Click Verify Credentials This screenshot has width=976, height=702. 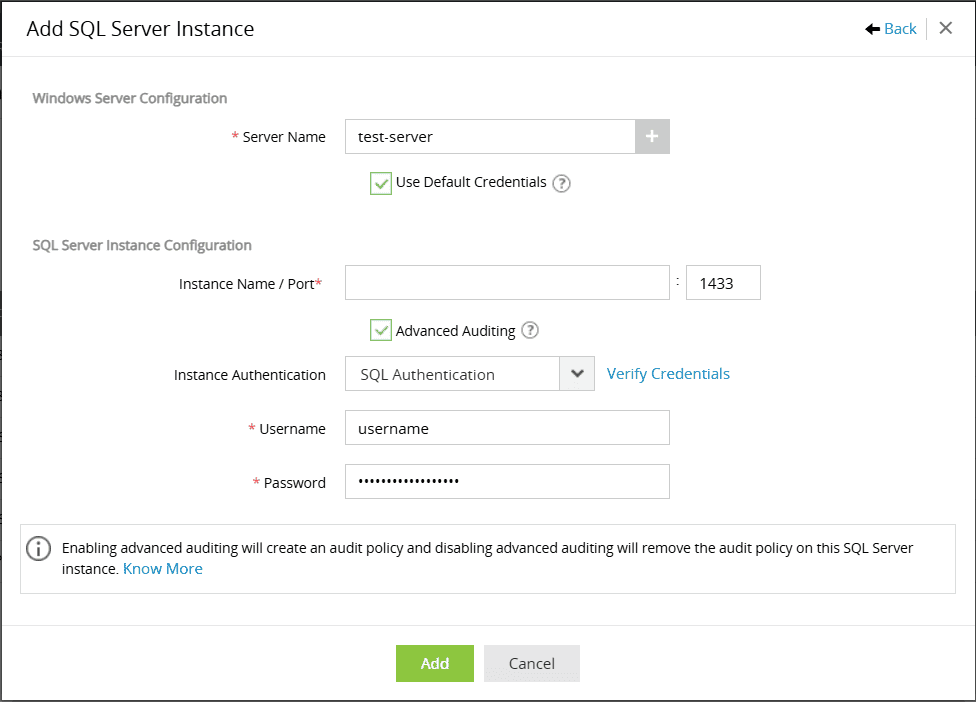pyautogui.click(x=668, y=373)
